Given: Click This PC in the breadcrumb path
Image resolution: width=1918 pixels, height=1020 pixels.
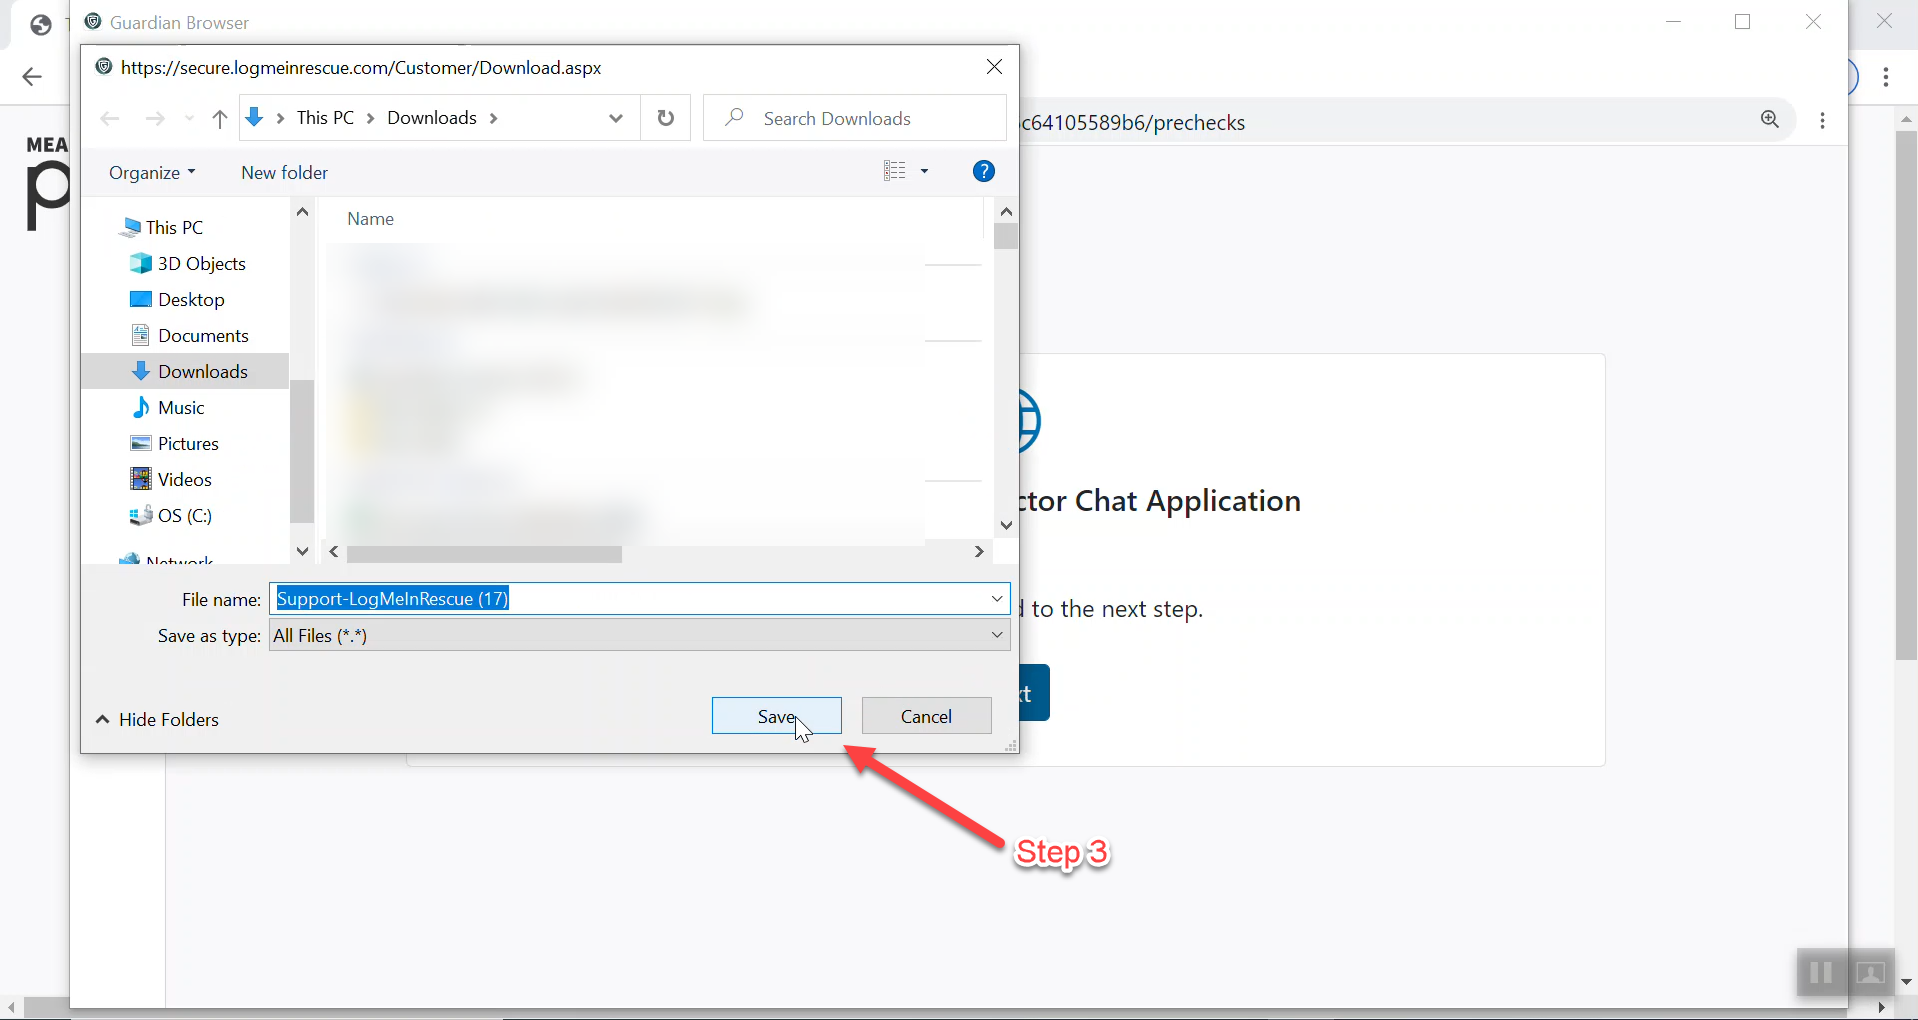Looking at the screenshot, I should [x=325, y=118].
